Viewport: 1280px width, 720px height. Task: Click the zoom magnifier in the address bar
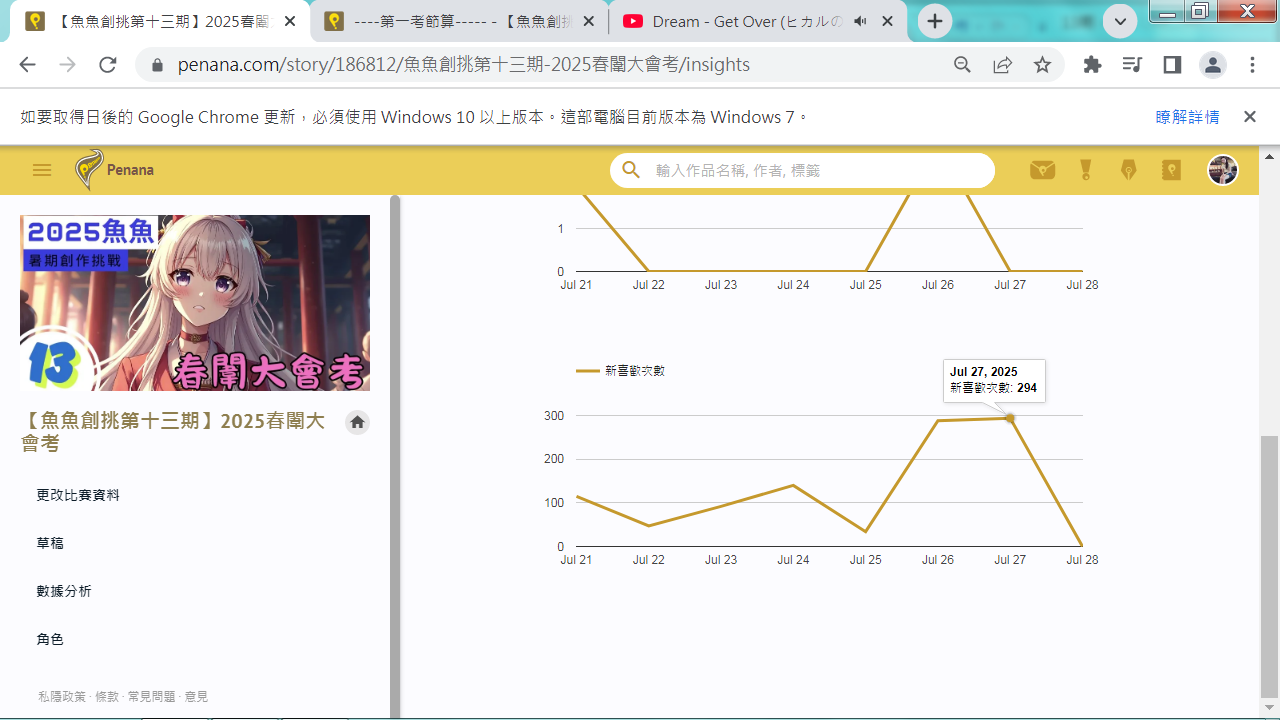click(962, 65)
